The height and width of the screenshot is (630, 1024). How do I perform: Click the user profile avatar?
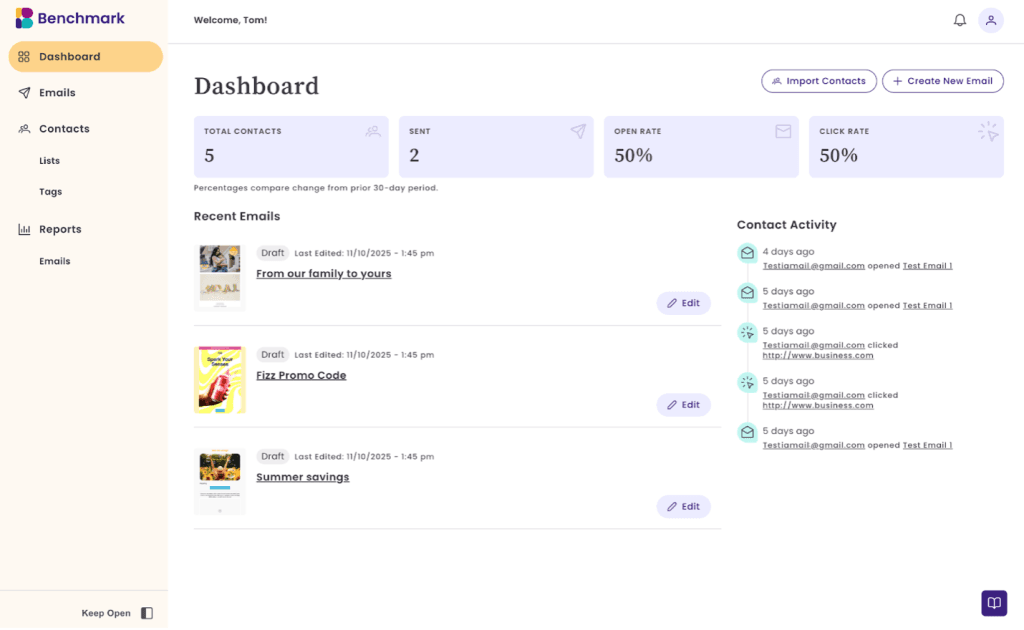[990, 20]
